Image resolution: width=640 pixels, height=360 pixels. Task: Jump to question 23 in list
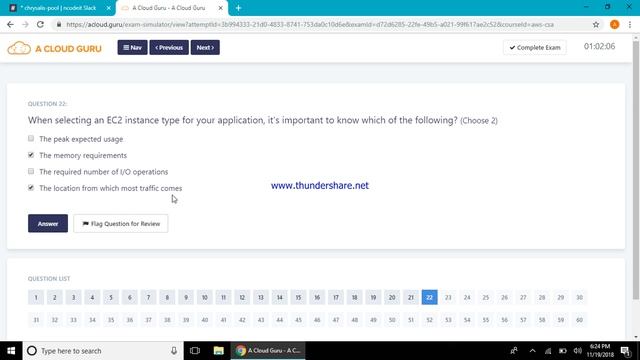(x=448, y=297)
